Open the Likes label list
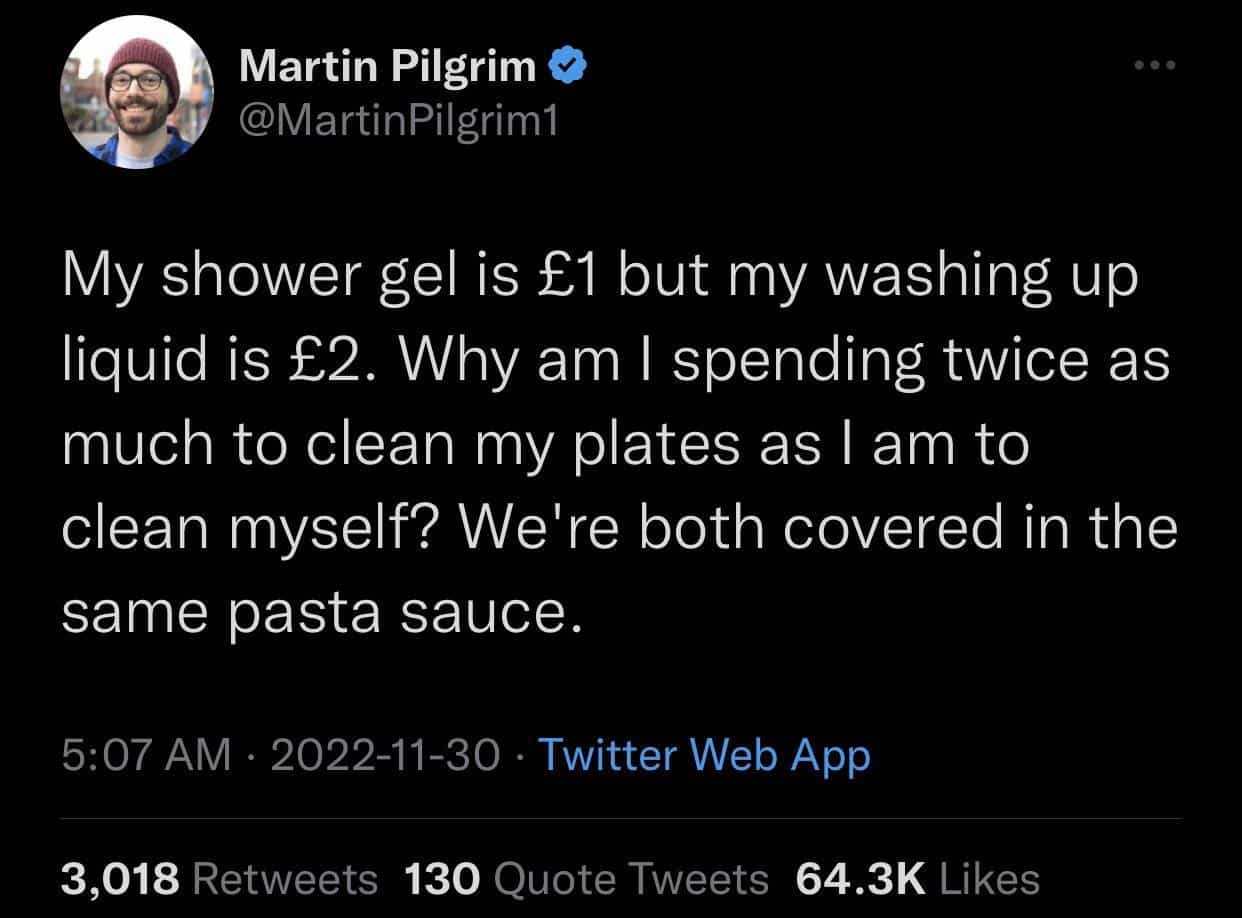Image resolution: width=1242 pixels, height=918 pixels. click(x=991, y=879)
